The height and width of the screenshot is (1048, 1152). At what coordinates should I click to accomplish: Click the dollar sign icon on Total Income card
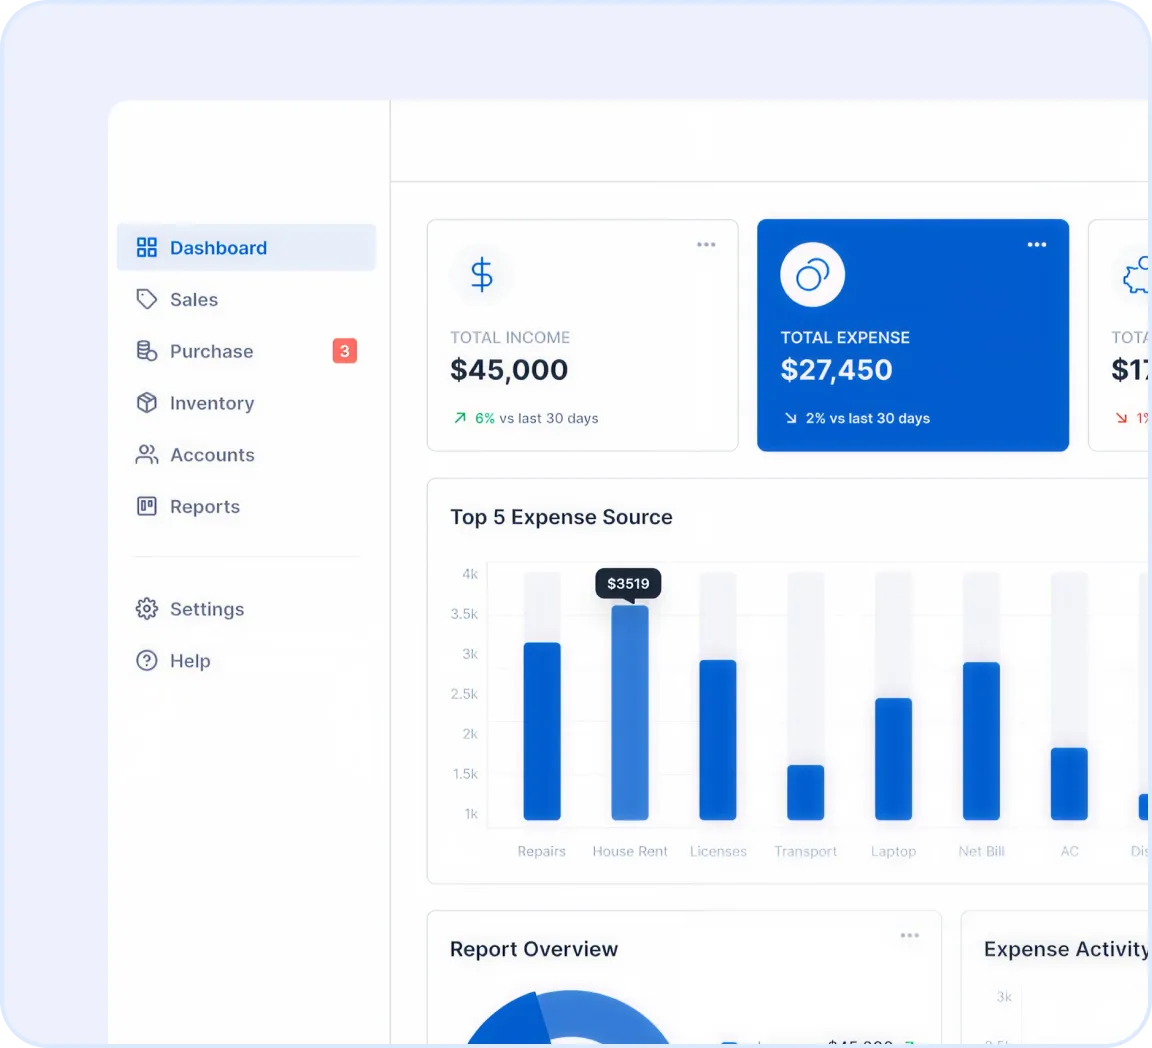(x=482, y=275)
